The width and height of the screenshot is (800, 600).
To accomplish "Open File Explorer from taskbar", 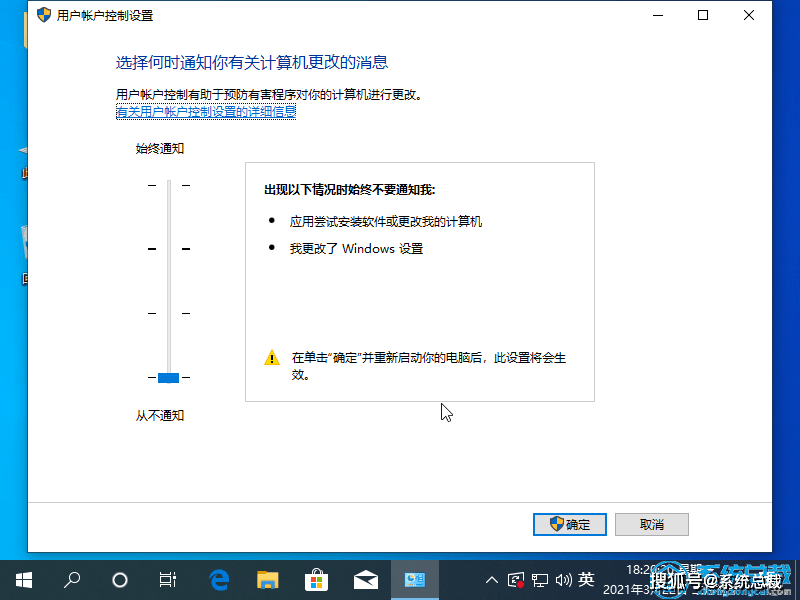I will pos(268,580).
